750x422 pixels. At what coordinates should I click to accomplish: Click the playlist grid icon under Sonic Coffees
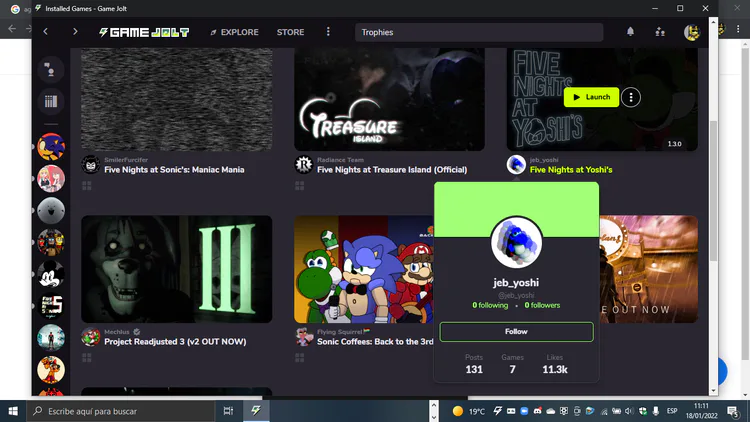point(299,357)
